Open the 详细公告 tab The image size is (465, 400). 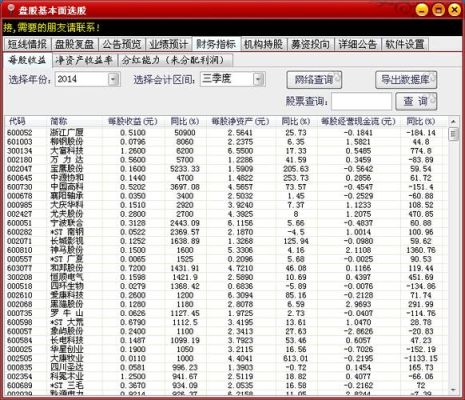click(357, 44)
